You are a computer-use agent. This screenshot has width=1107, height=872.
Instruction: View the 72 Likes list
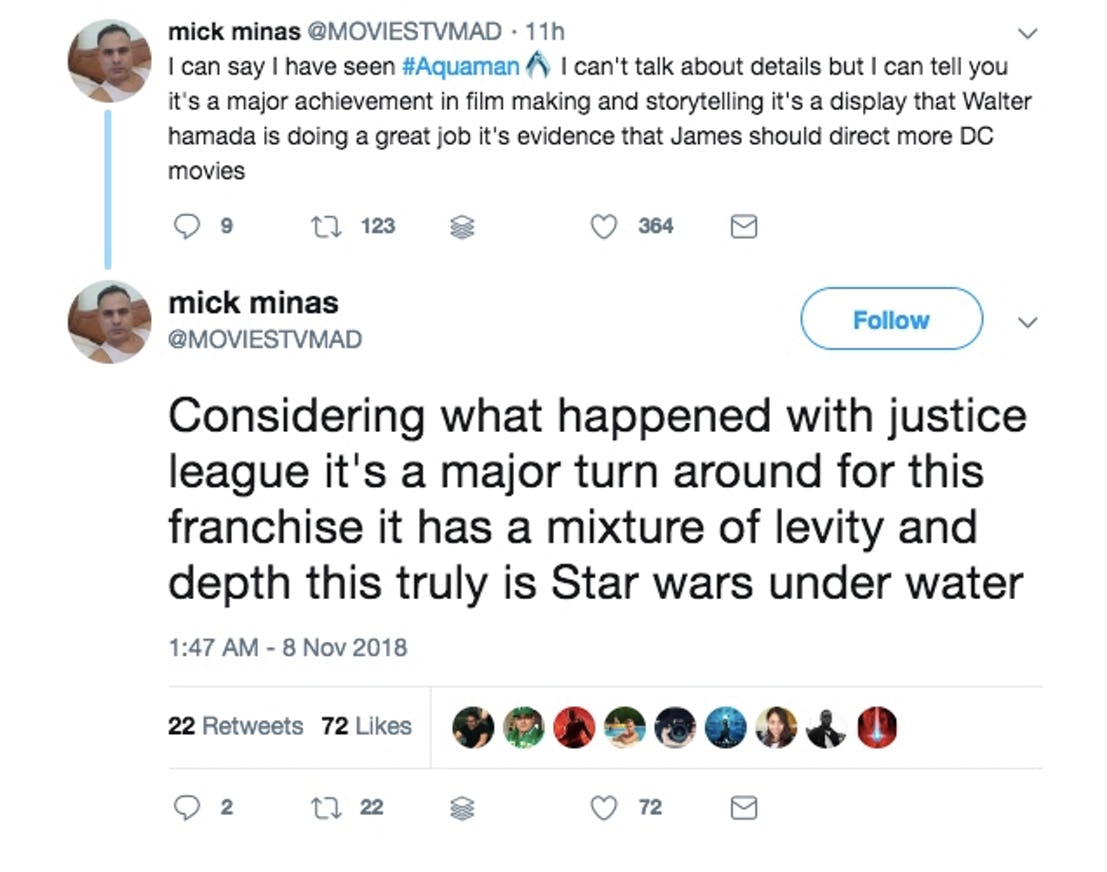pos(366,726)
